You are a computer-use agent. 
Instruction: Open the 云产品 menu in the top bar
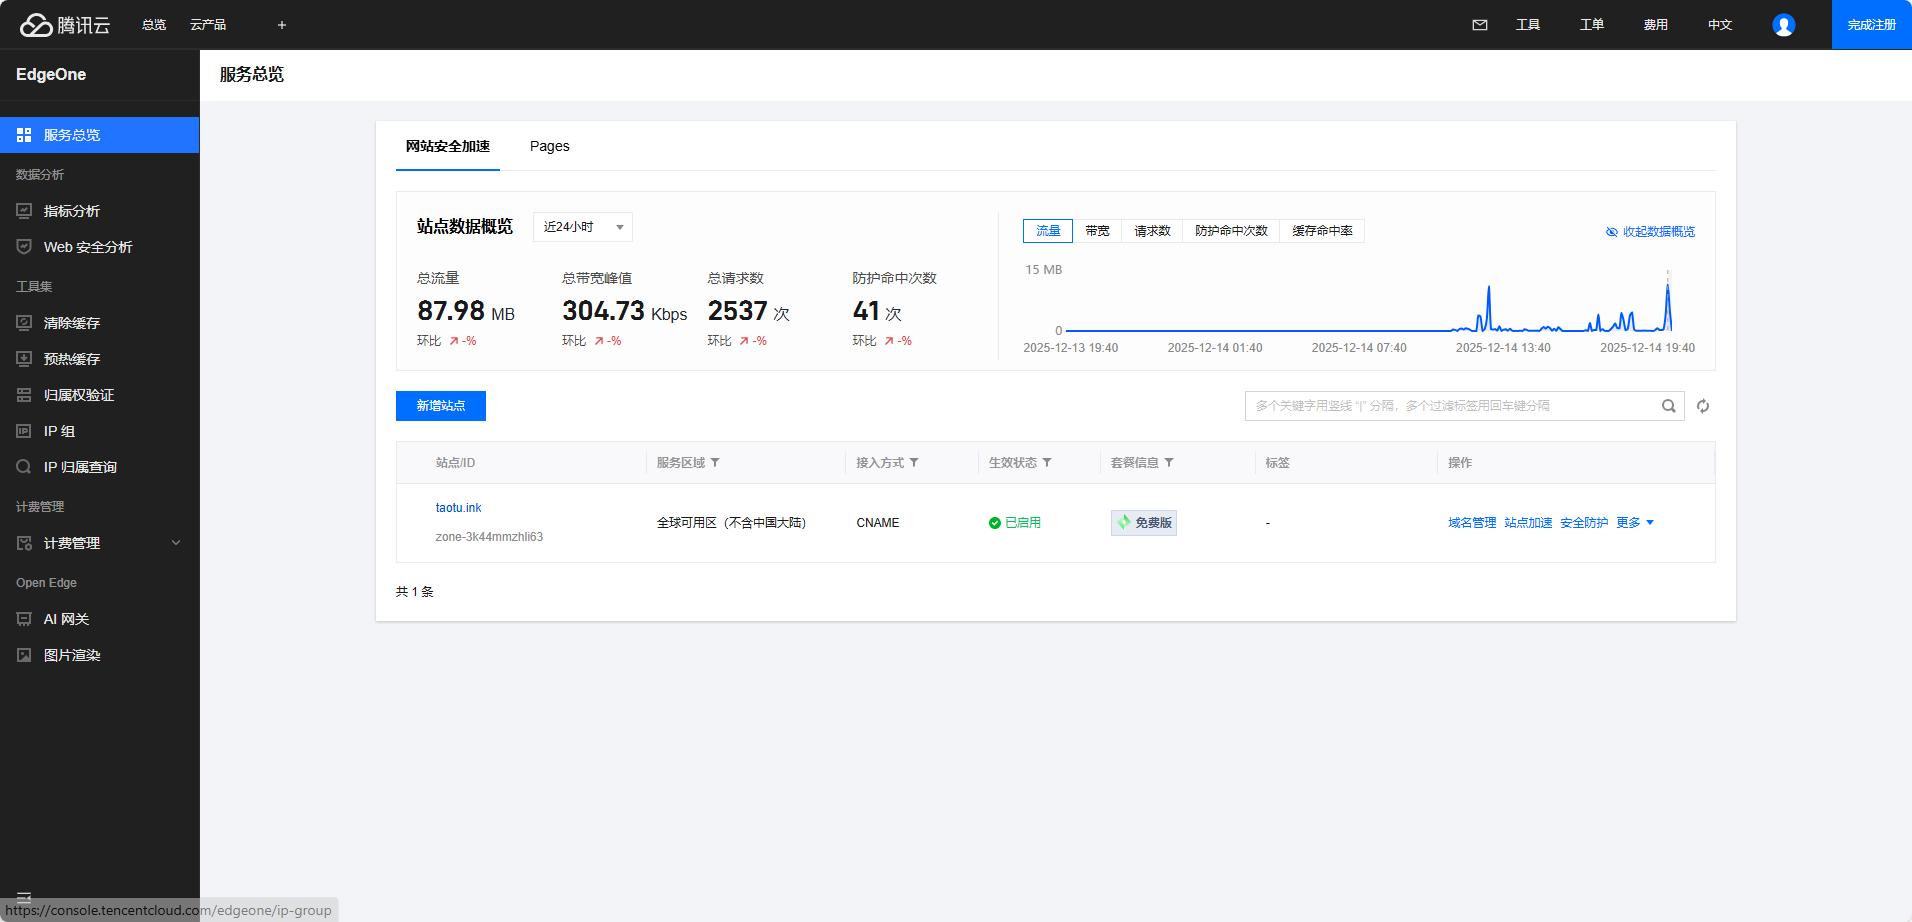click(x=207, y=24)
